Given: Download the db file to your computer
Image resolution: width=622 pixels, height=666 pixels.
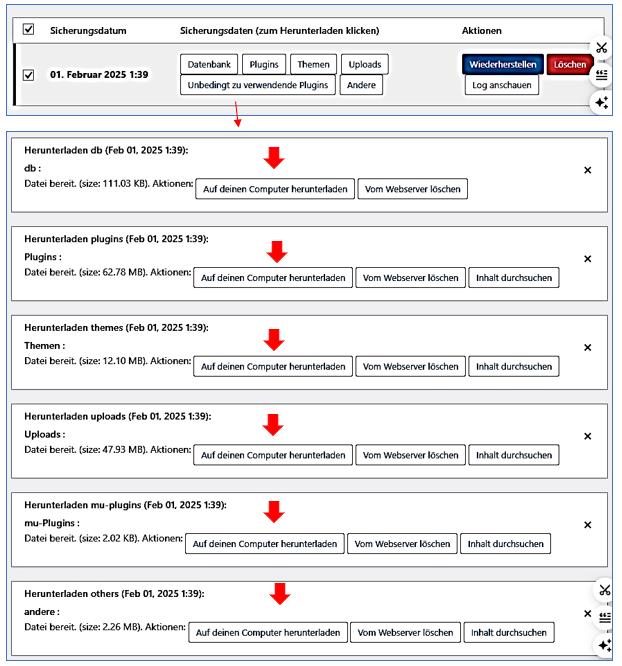Looking at the screenshot, I should coord(274,190).
